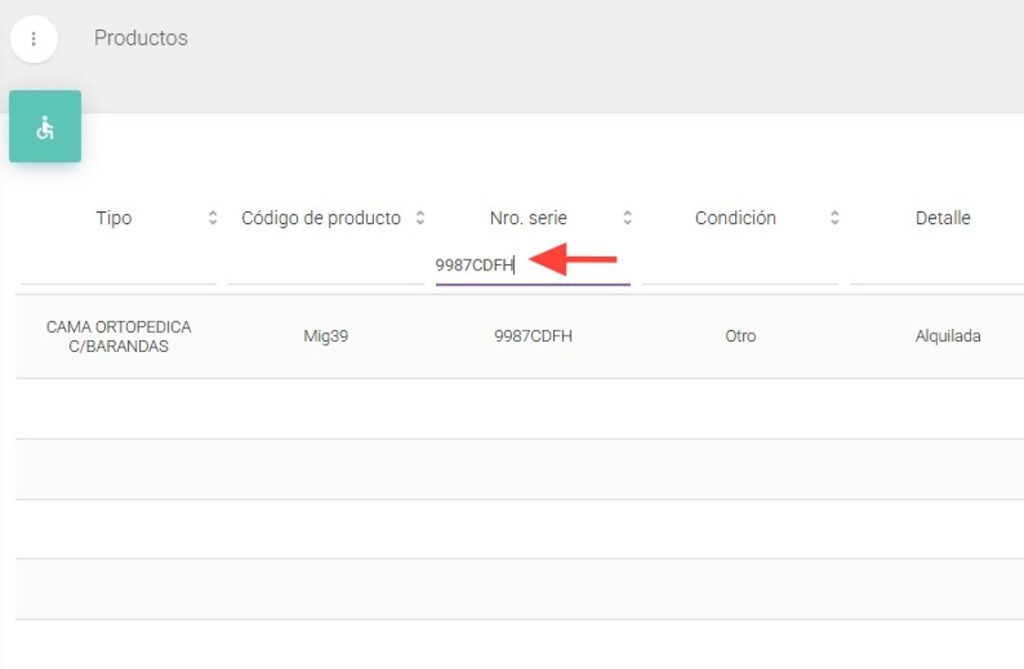This screenshot has width=1024, height=669.
Task: Click the Nro. serie header label
Action: pos(528,218)
